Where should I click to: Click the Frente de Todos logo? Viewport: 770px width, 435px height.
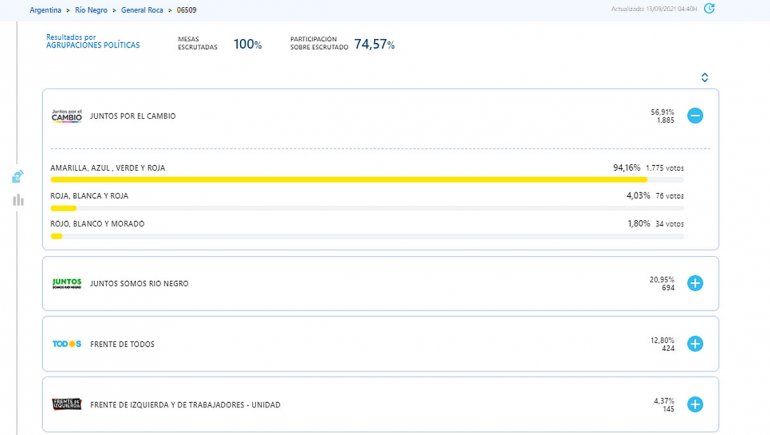[66, 344]
